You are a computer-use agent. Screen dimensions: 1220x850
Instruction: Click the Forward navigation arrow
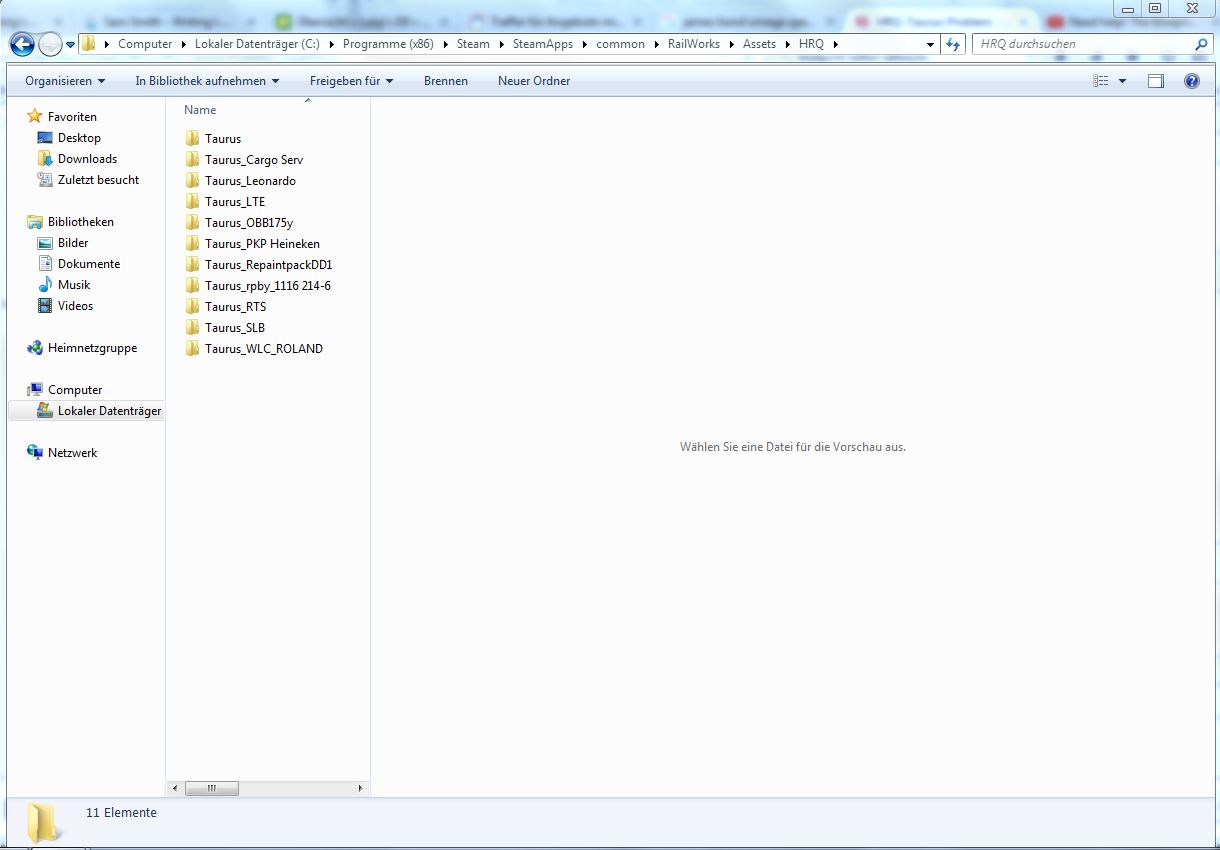(50, 44)
